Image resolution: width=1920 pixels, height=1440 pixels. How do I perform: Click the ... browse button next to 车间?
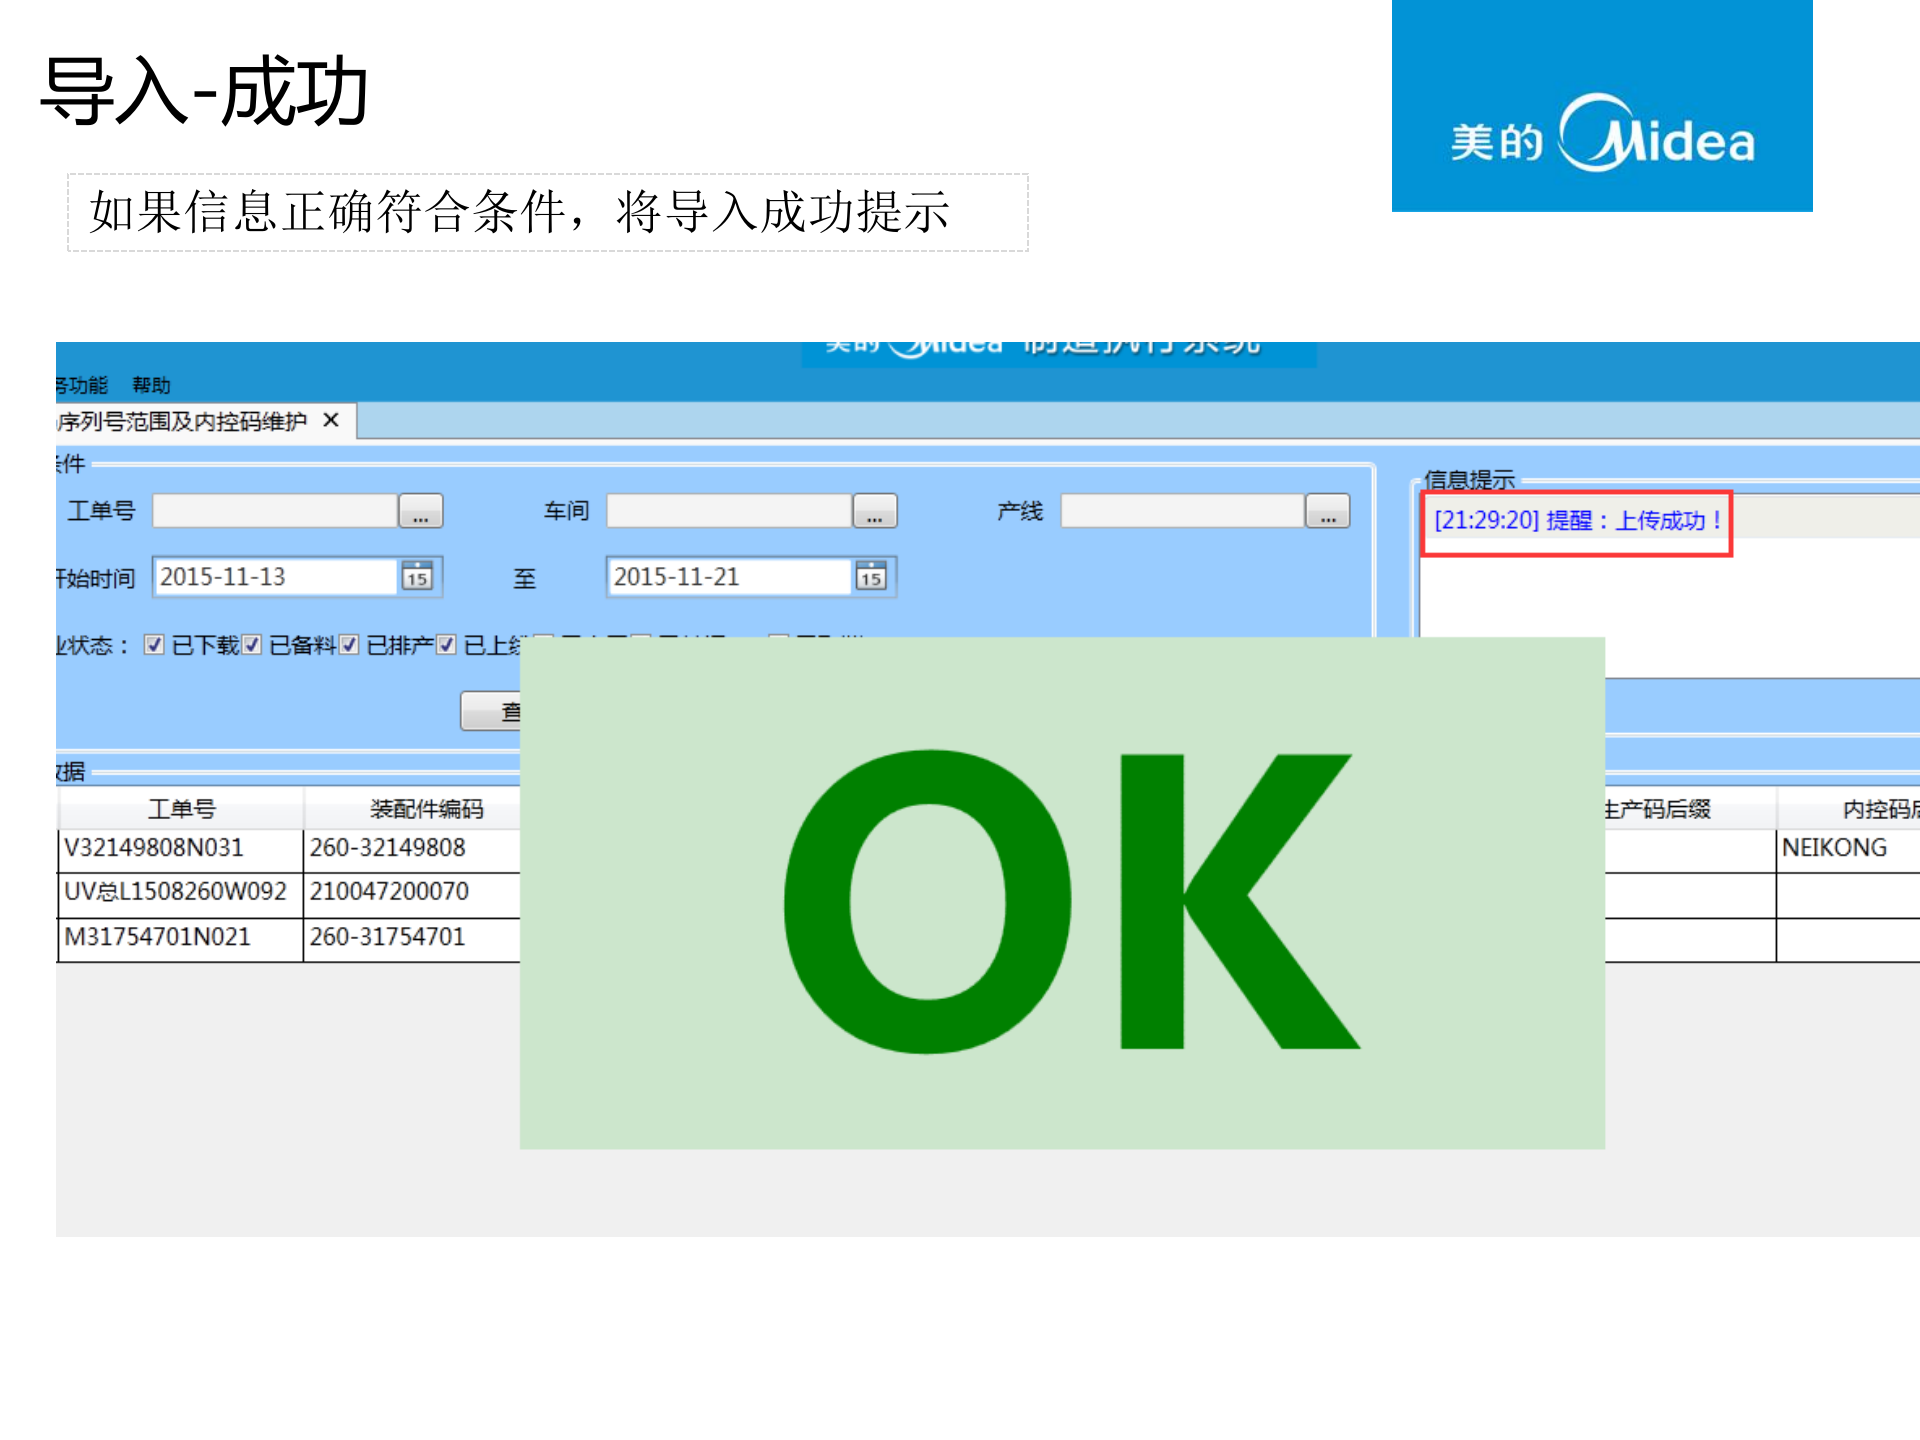pyautogui.click(x=874, y=511)
